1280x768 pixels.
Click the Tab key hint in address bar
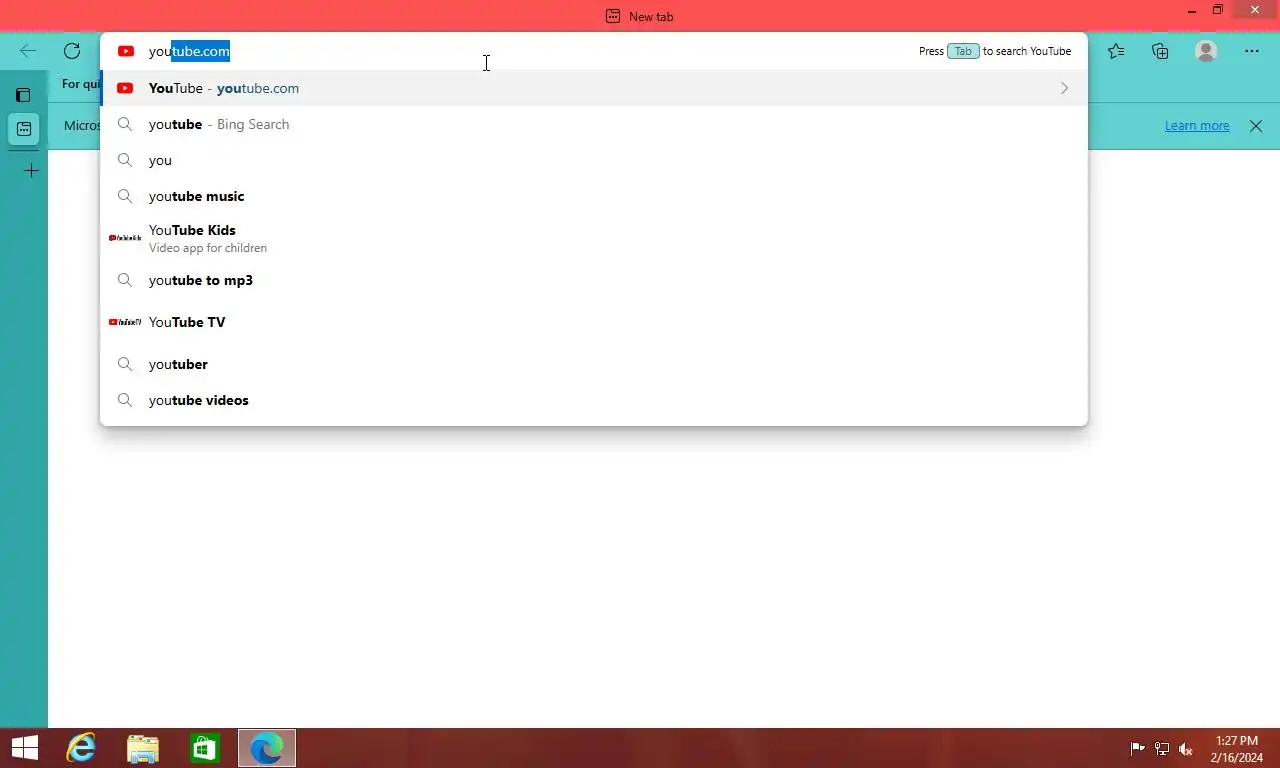tap(963, 51)
